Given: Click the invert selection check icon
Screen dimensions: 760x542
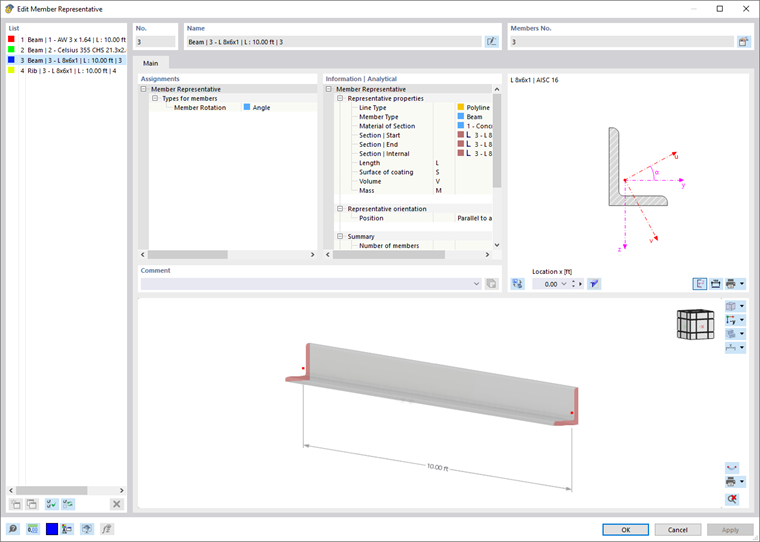Looking at the screenshot, I should click(x=68, y=504).
